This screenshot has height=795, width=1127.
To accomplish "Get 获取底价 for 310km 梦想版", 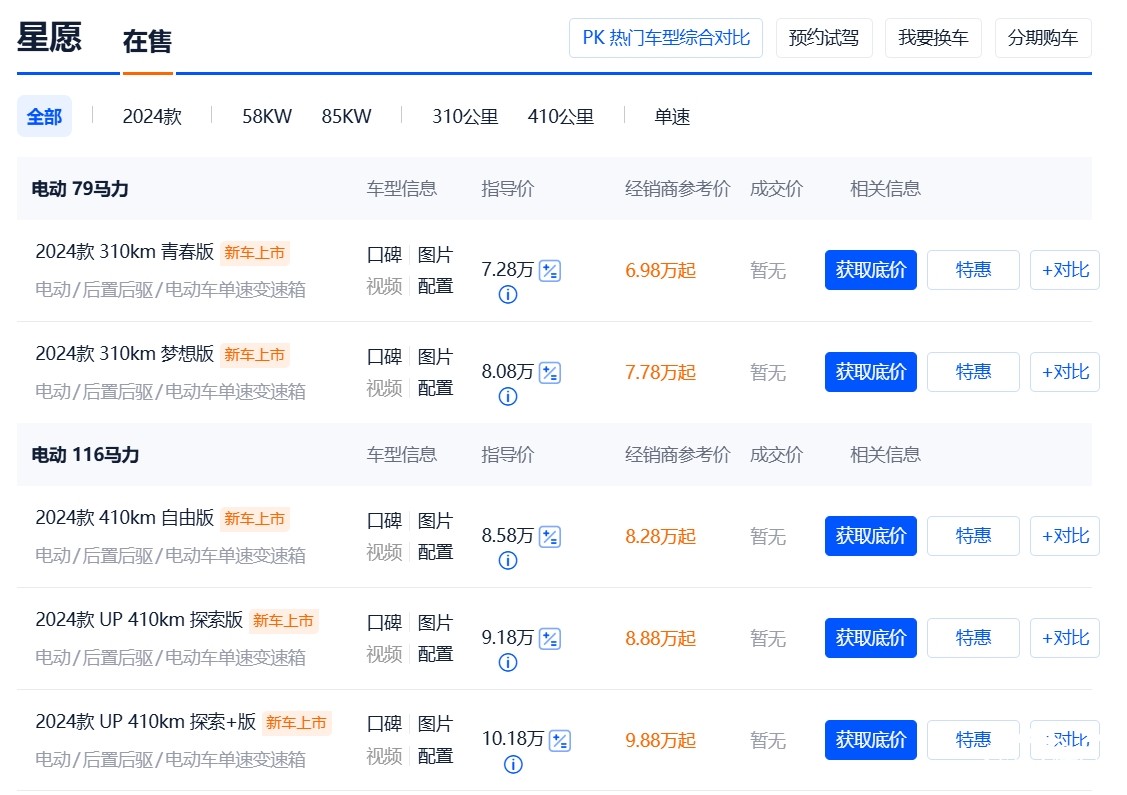I will click(x=871, y=372).
